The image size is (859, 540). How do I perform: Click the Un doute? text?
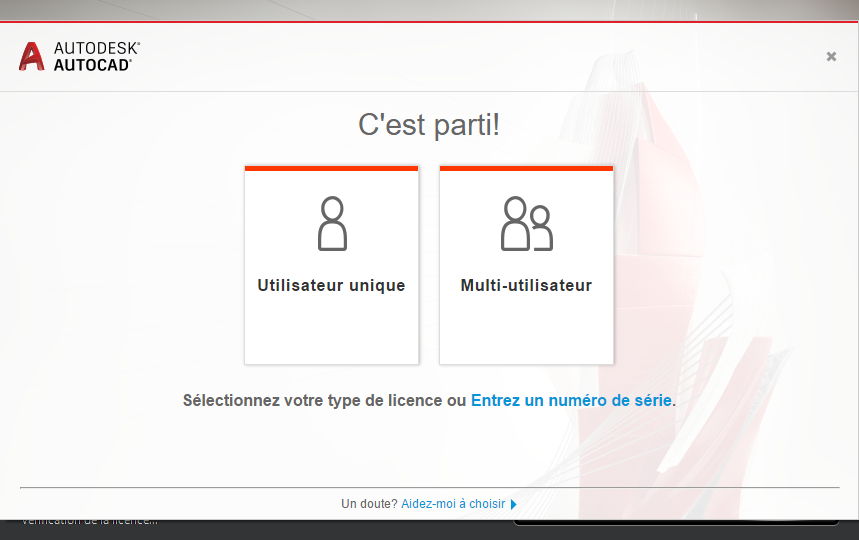369,504
